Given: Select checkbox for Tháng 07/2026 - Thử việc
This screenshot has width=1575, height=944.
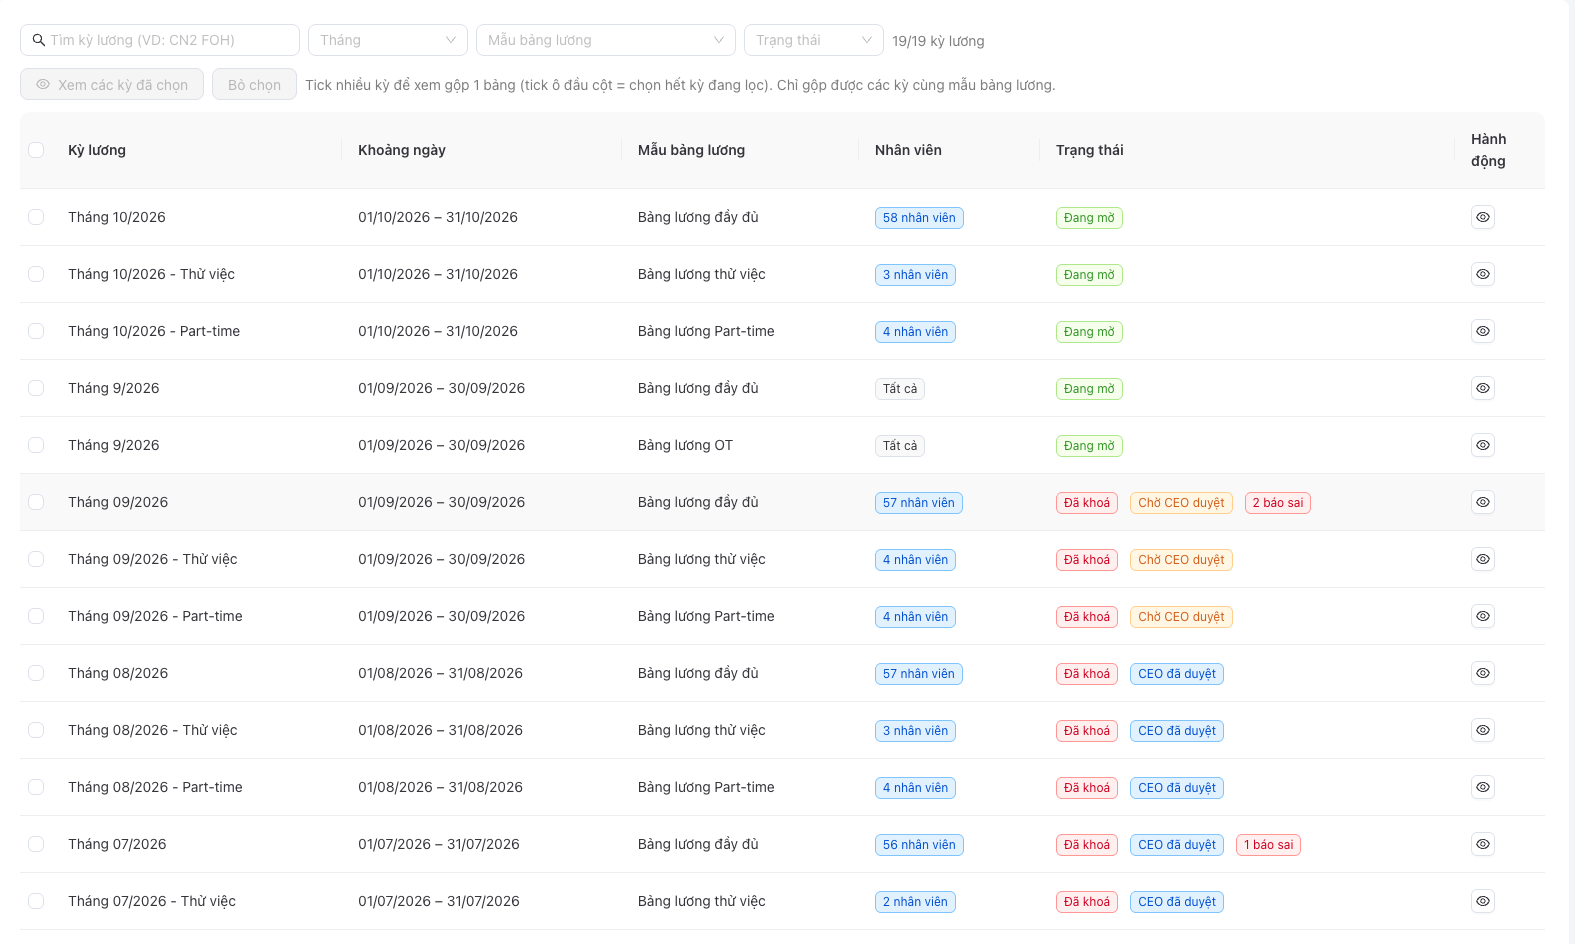Looking at the screenshot, I should [36, 901].
